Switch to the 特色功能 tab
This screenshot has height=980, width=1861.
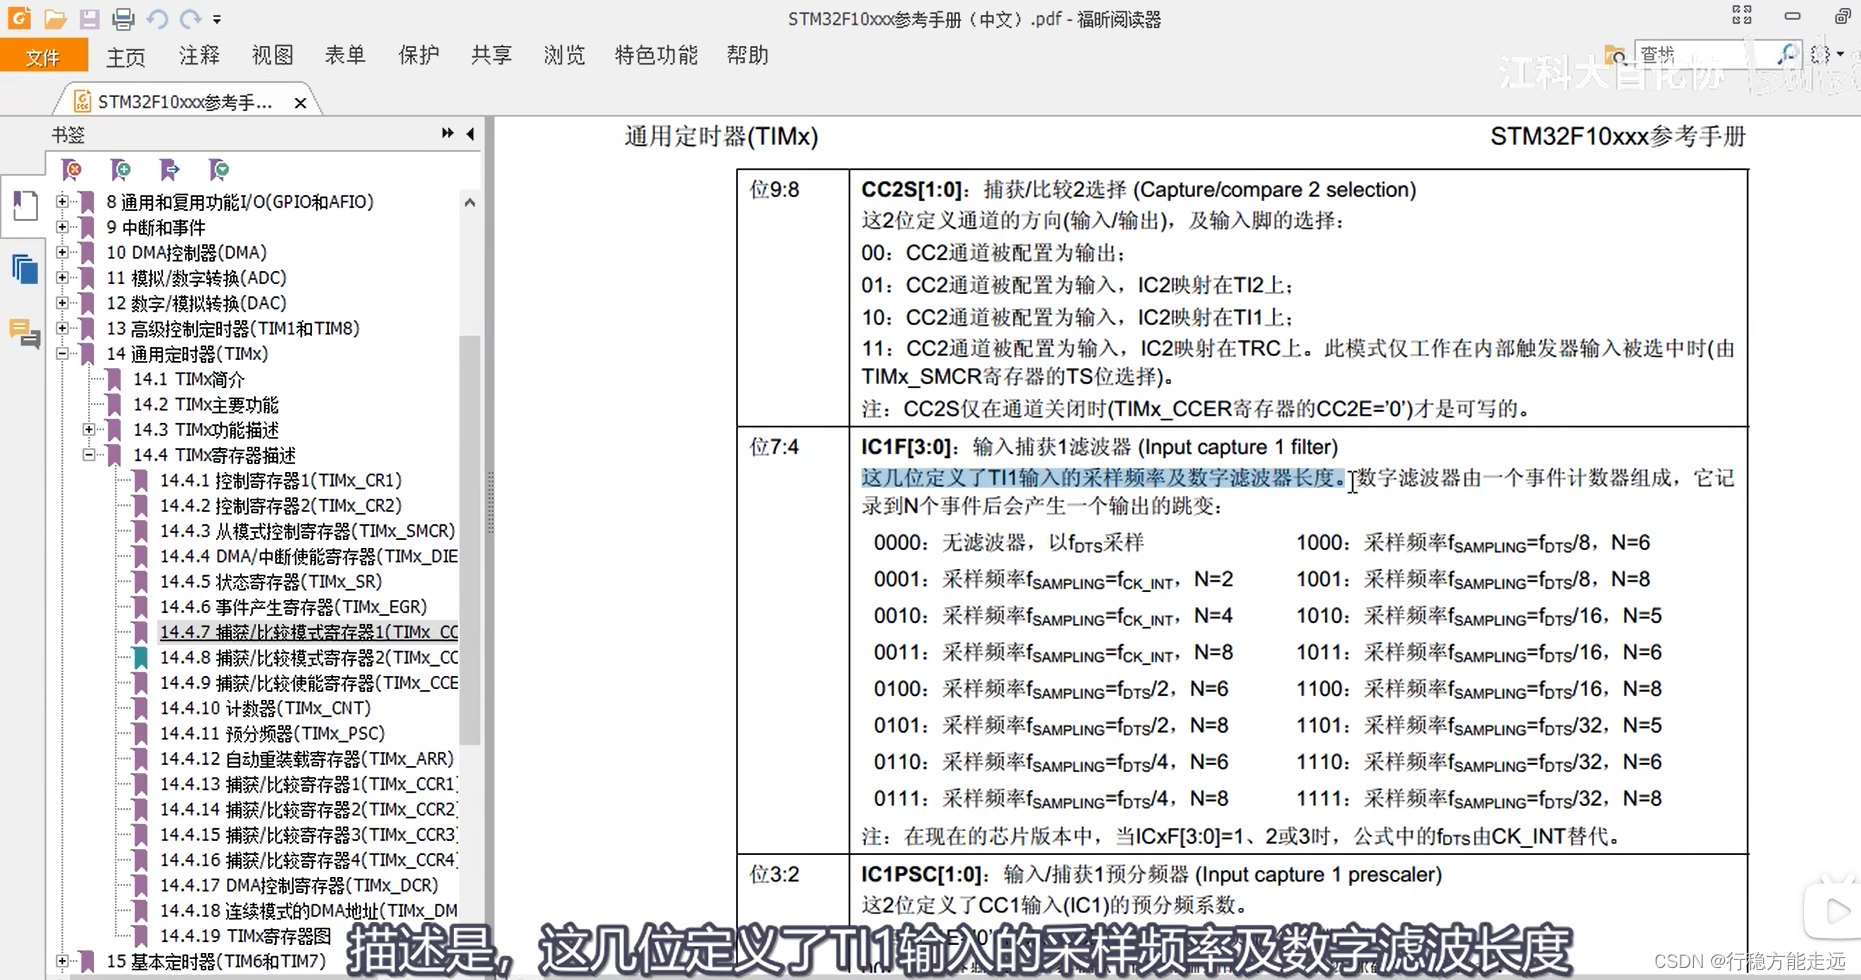[656, 55]
